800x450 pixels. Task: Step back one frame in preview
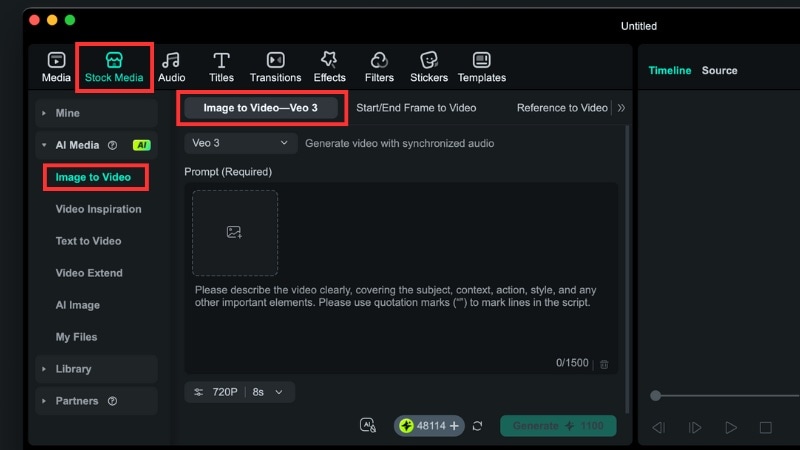point(659,427)
